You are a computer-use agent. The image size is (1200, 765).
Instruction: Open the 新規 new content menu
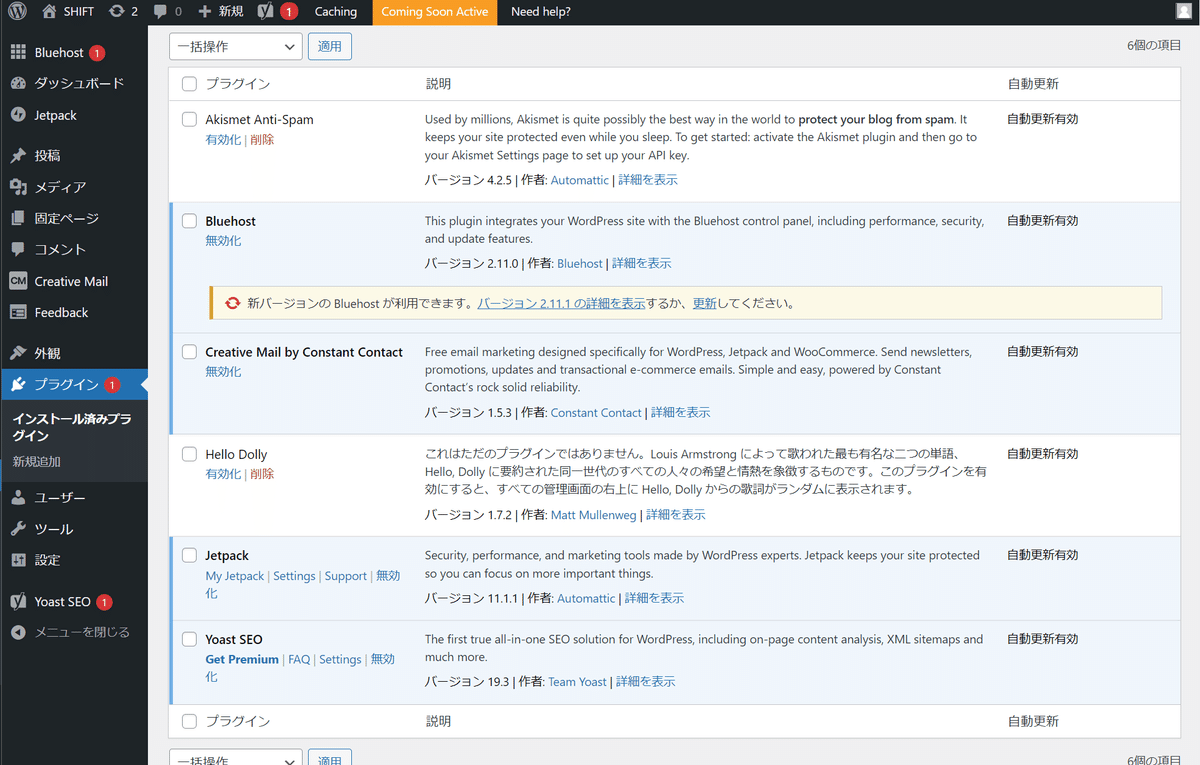[x=220, y=12]
